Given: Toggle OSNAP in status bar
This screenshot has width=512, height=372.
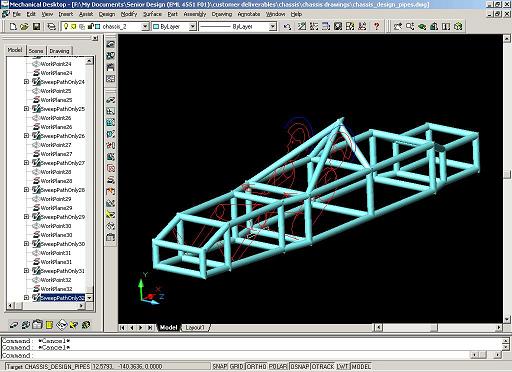Looking at the screenshot, I should click(300, 367).
